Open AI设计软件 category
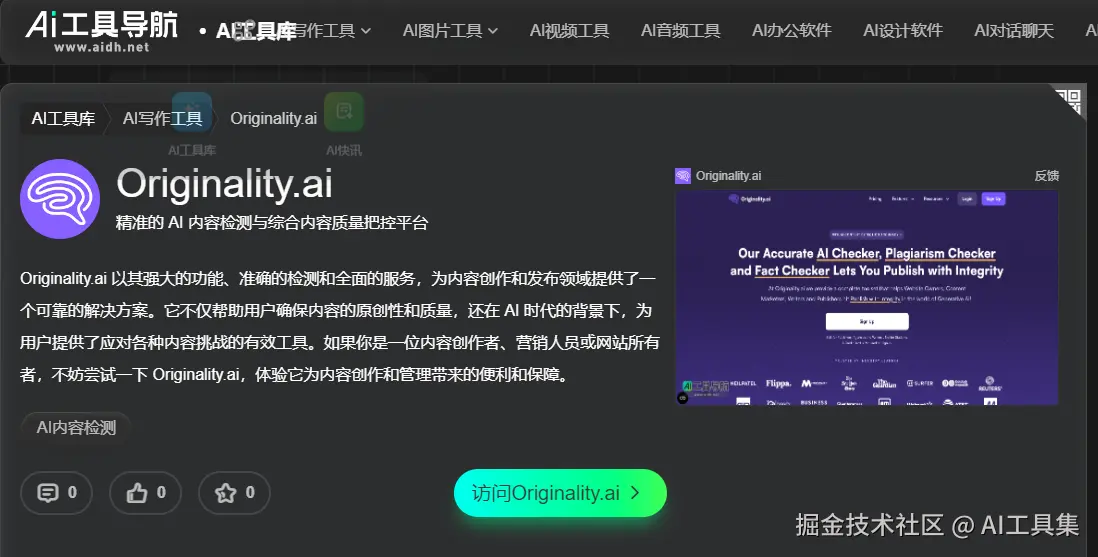 tap(903, 31)
